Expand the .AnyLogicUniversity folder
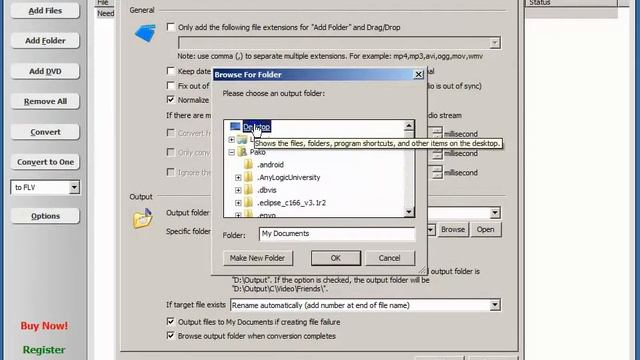Viewport: 640px width, 360px height. [238, 178]
